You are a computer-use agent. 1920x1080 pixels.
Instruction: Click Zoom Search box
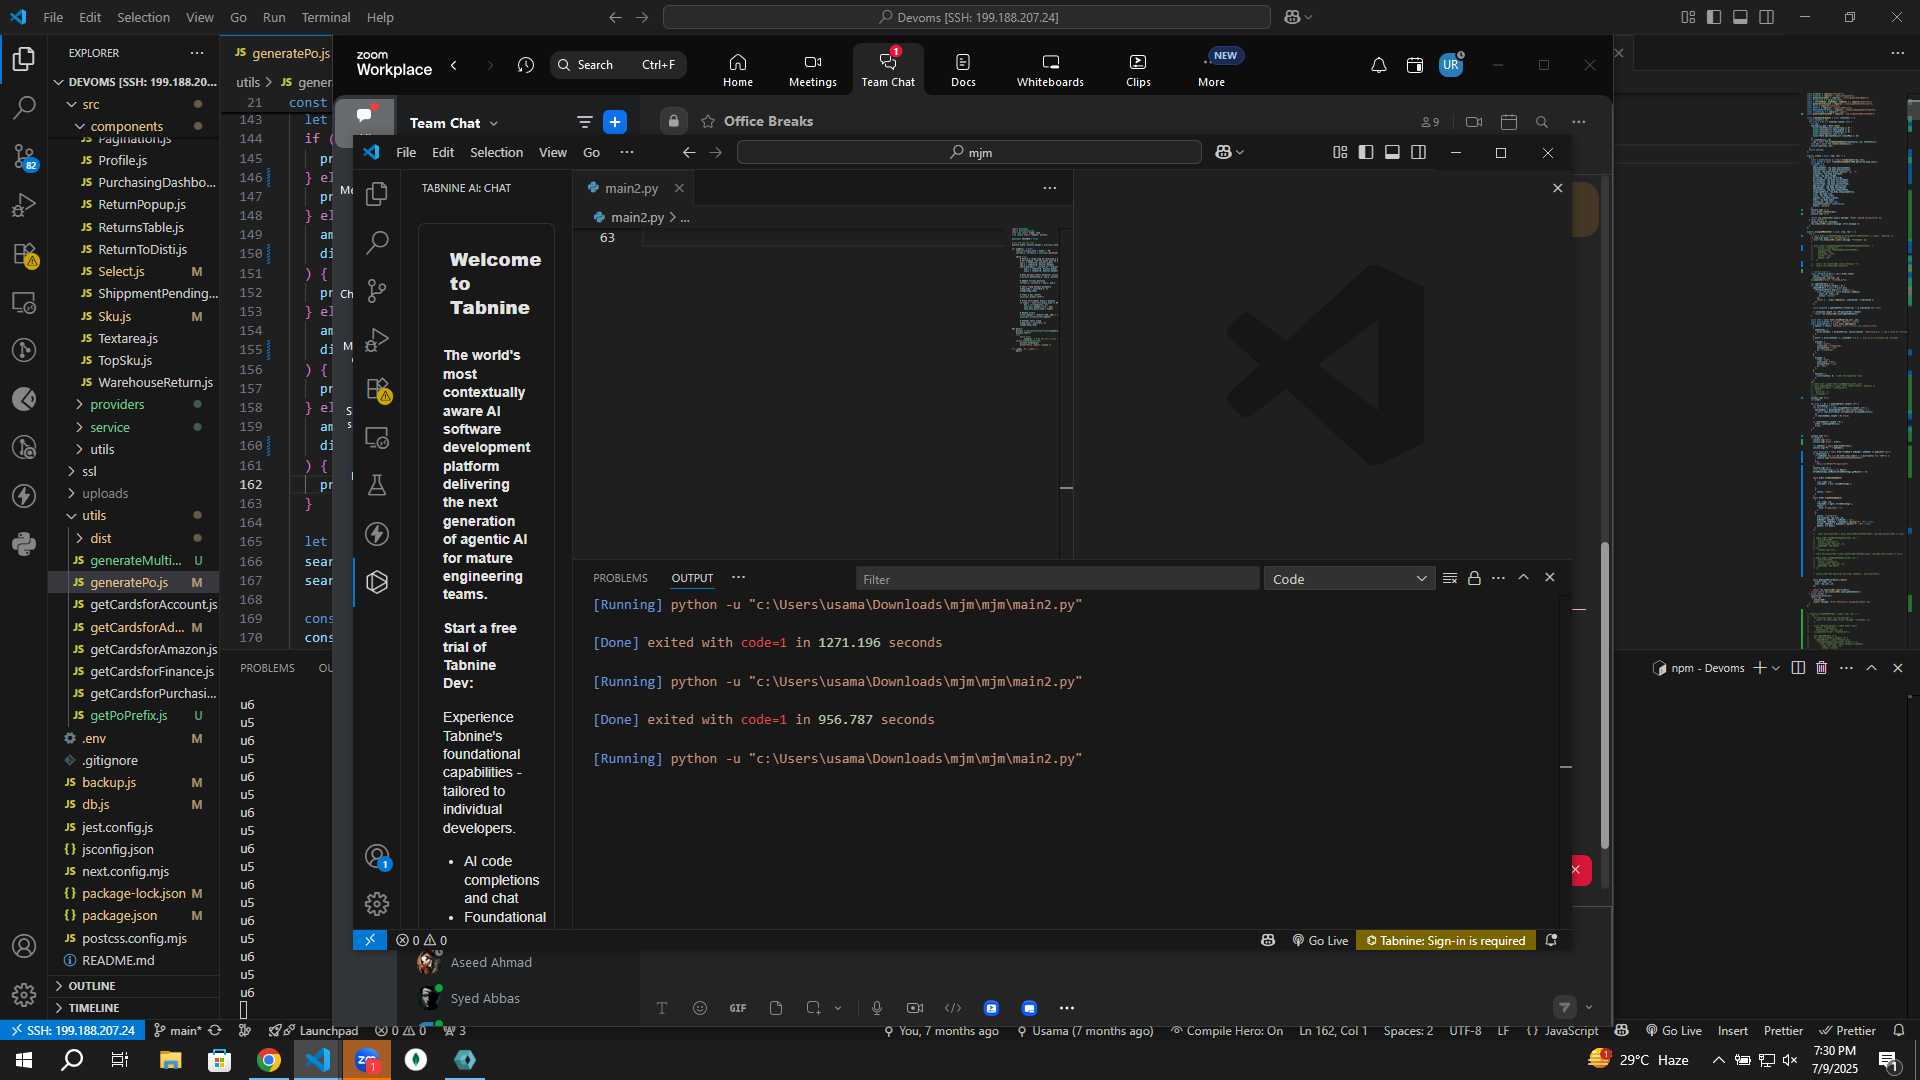click(x=618, y=65)
